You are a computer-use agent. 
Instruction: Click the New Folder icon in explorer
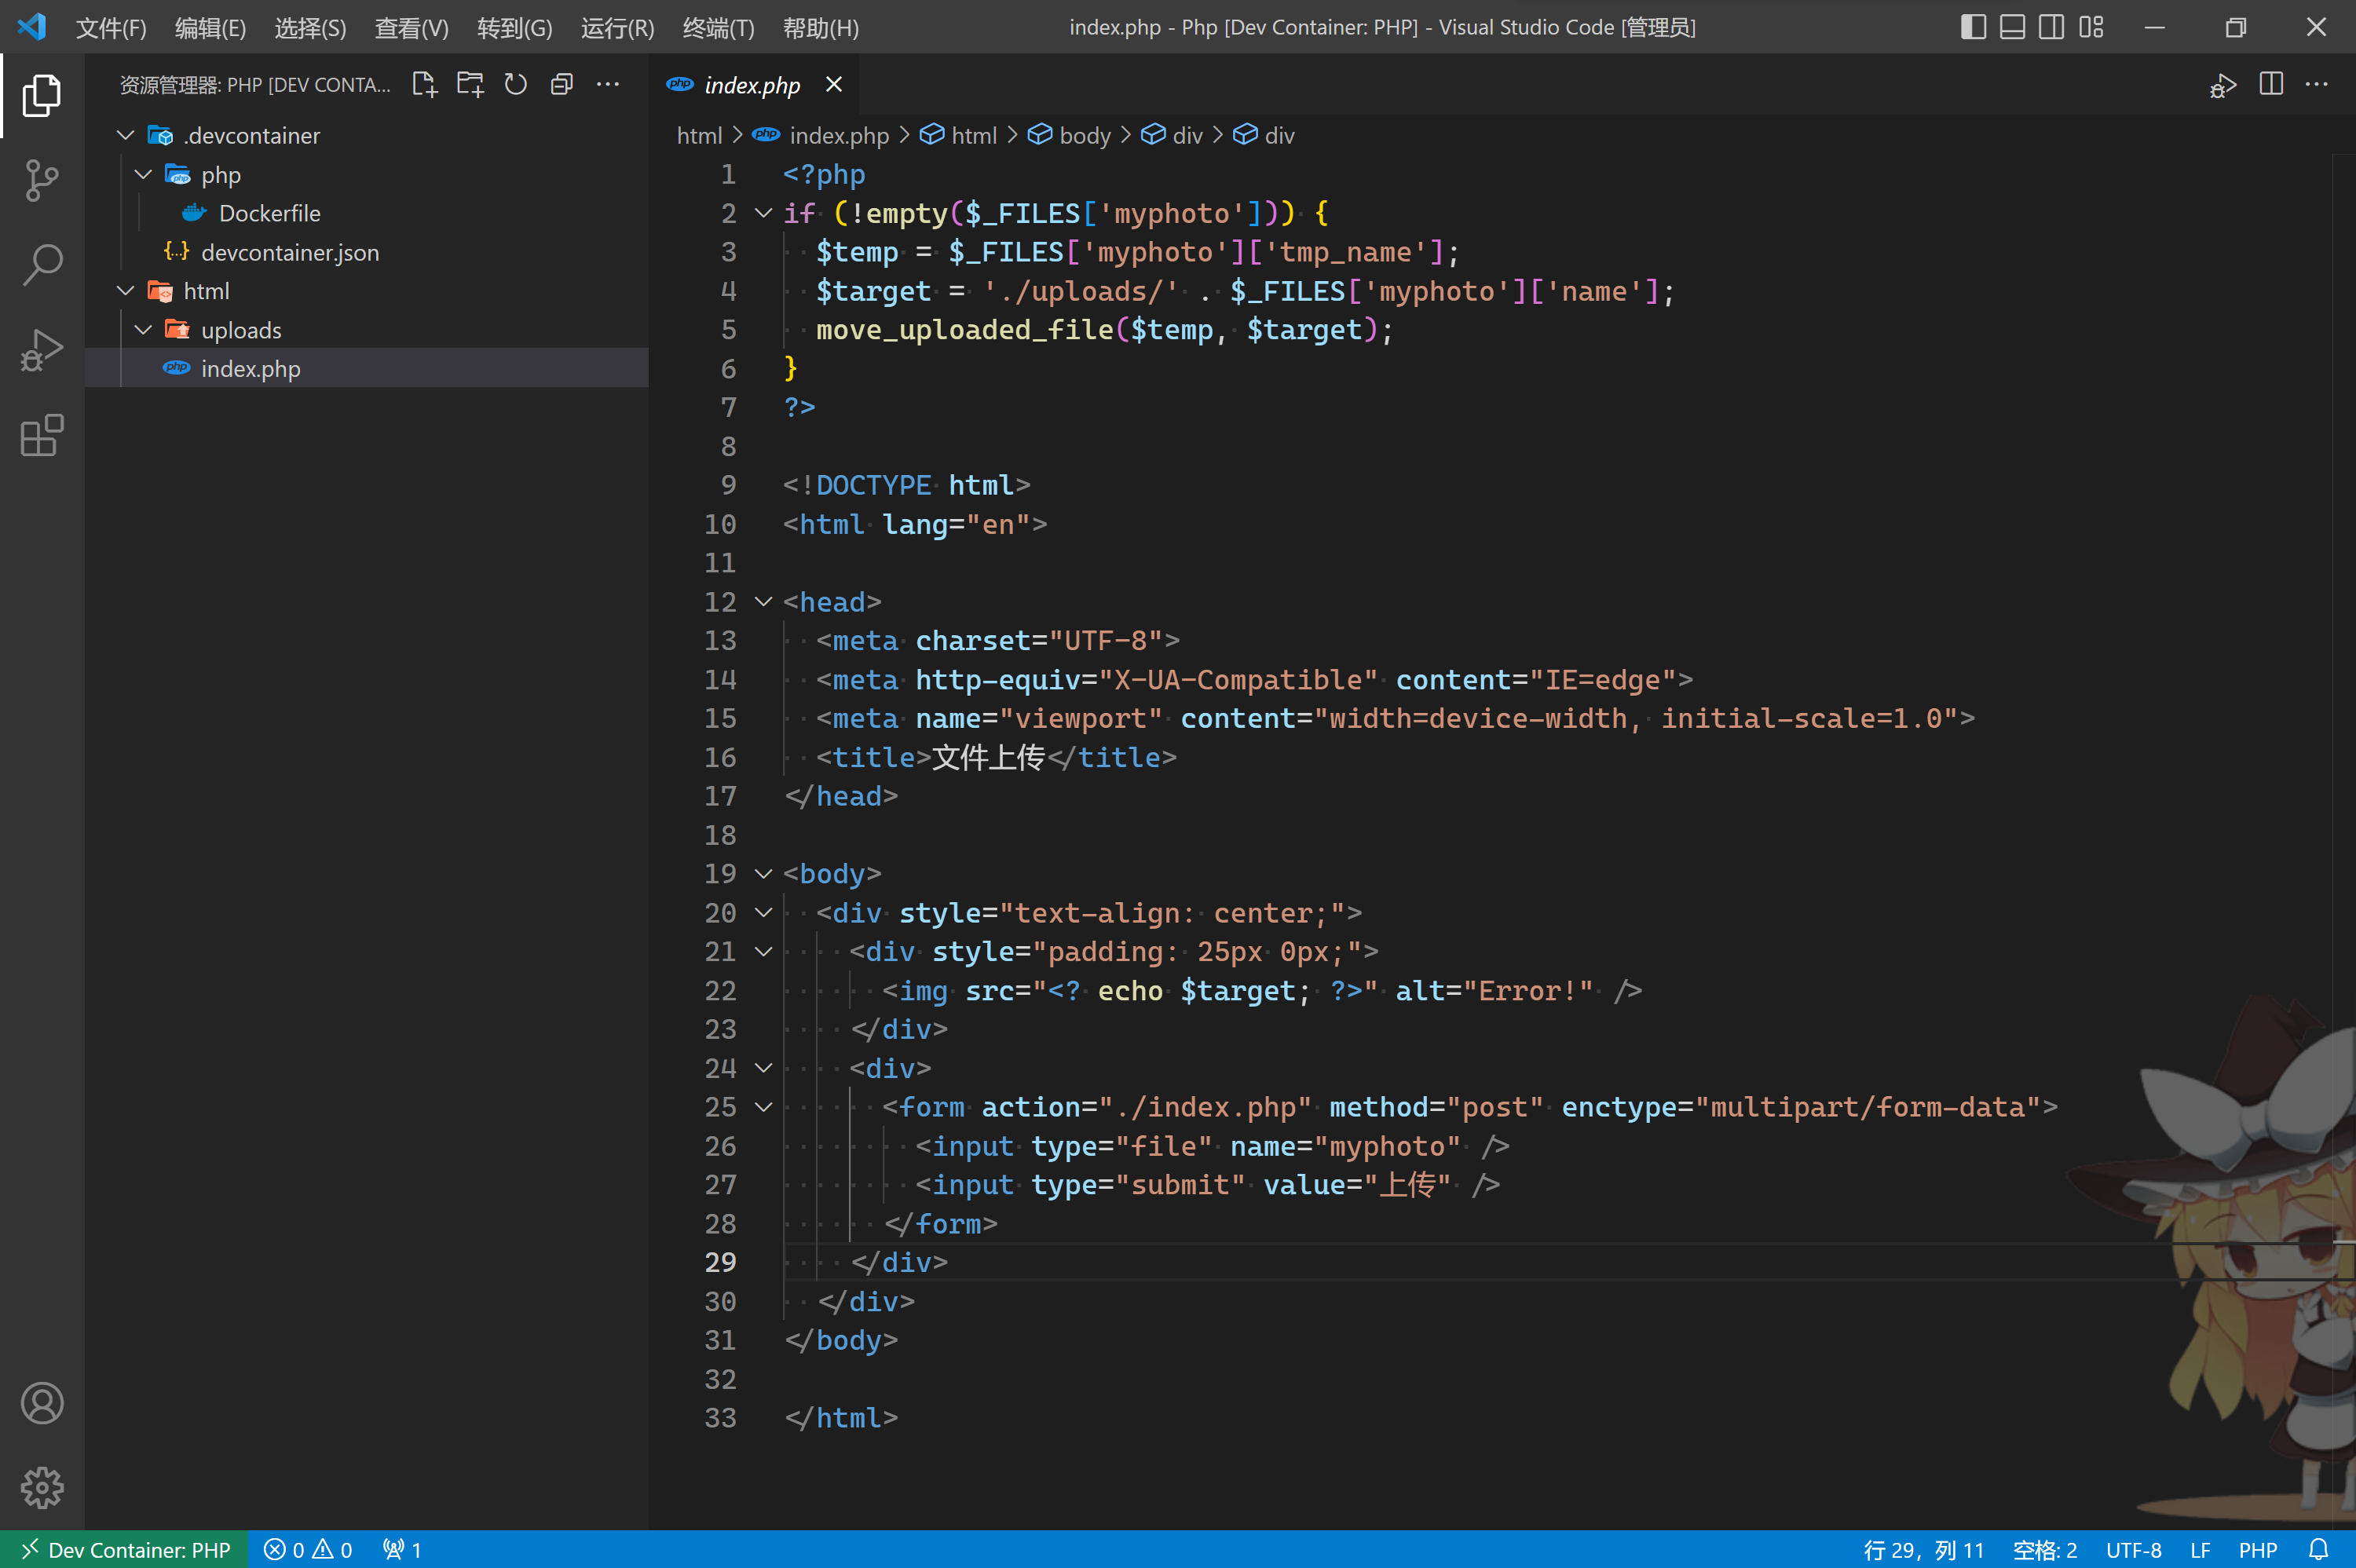coord(470,85)
